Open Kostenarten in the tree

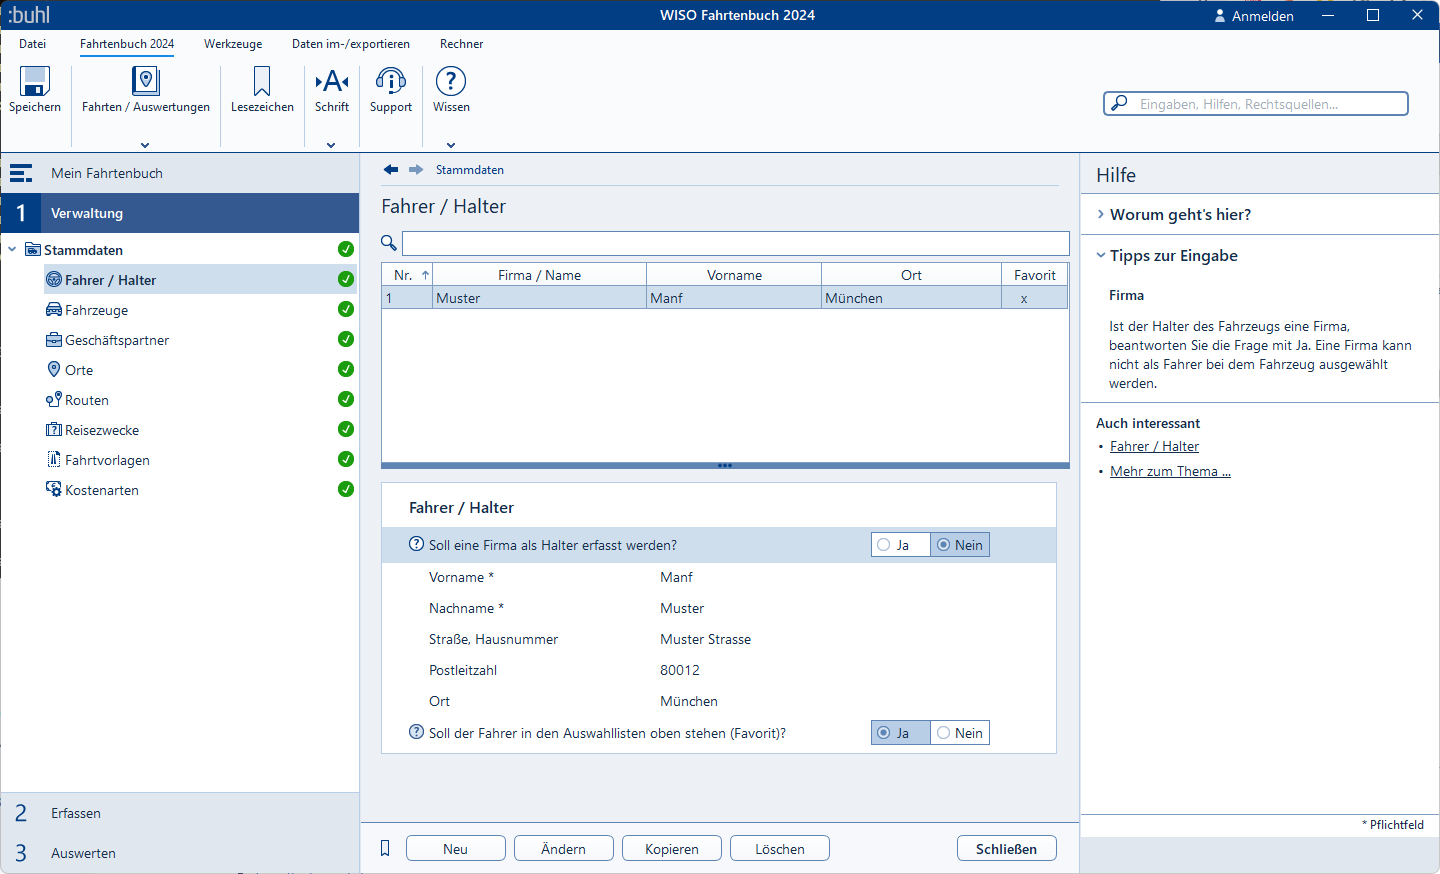tap(102, 490)
